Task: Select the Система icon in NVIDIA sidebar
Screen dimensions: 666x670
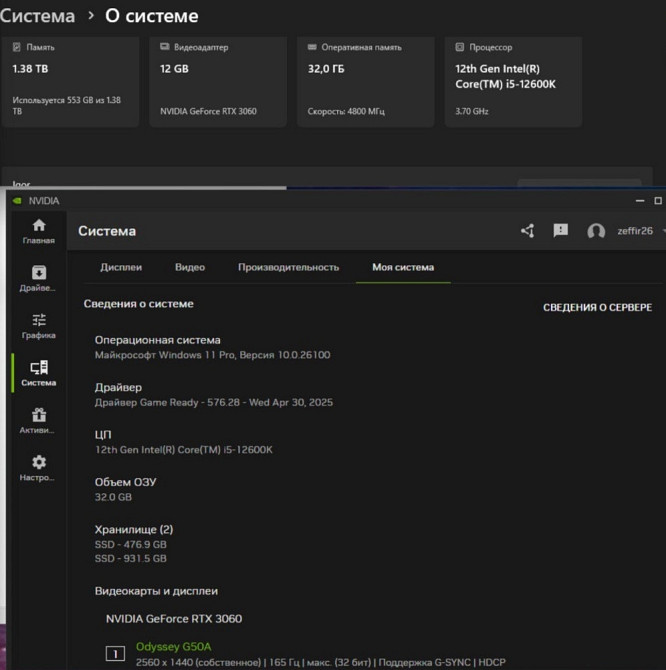Action: (x=39, y=367)
